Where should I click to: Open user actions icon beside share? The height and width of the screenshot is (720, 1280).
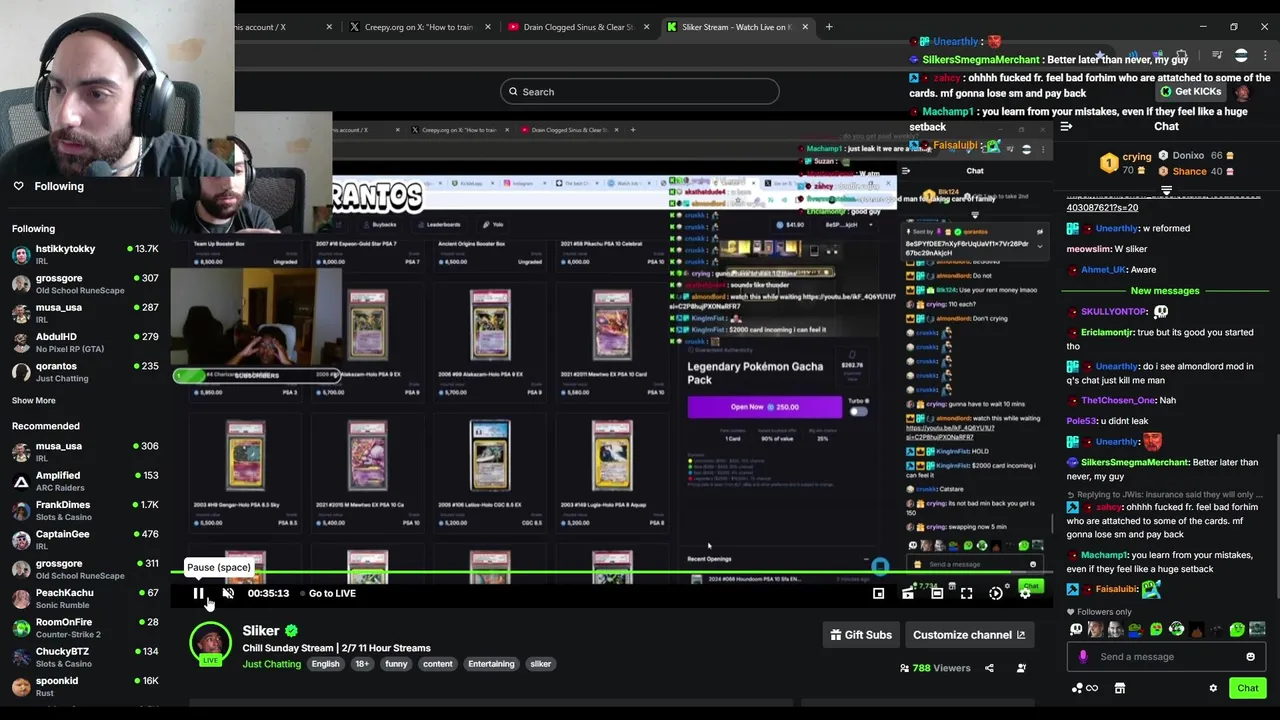click(1021, 668)
